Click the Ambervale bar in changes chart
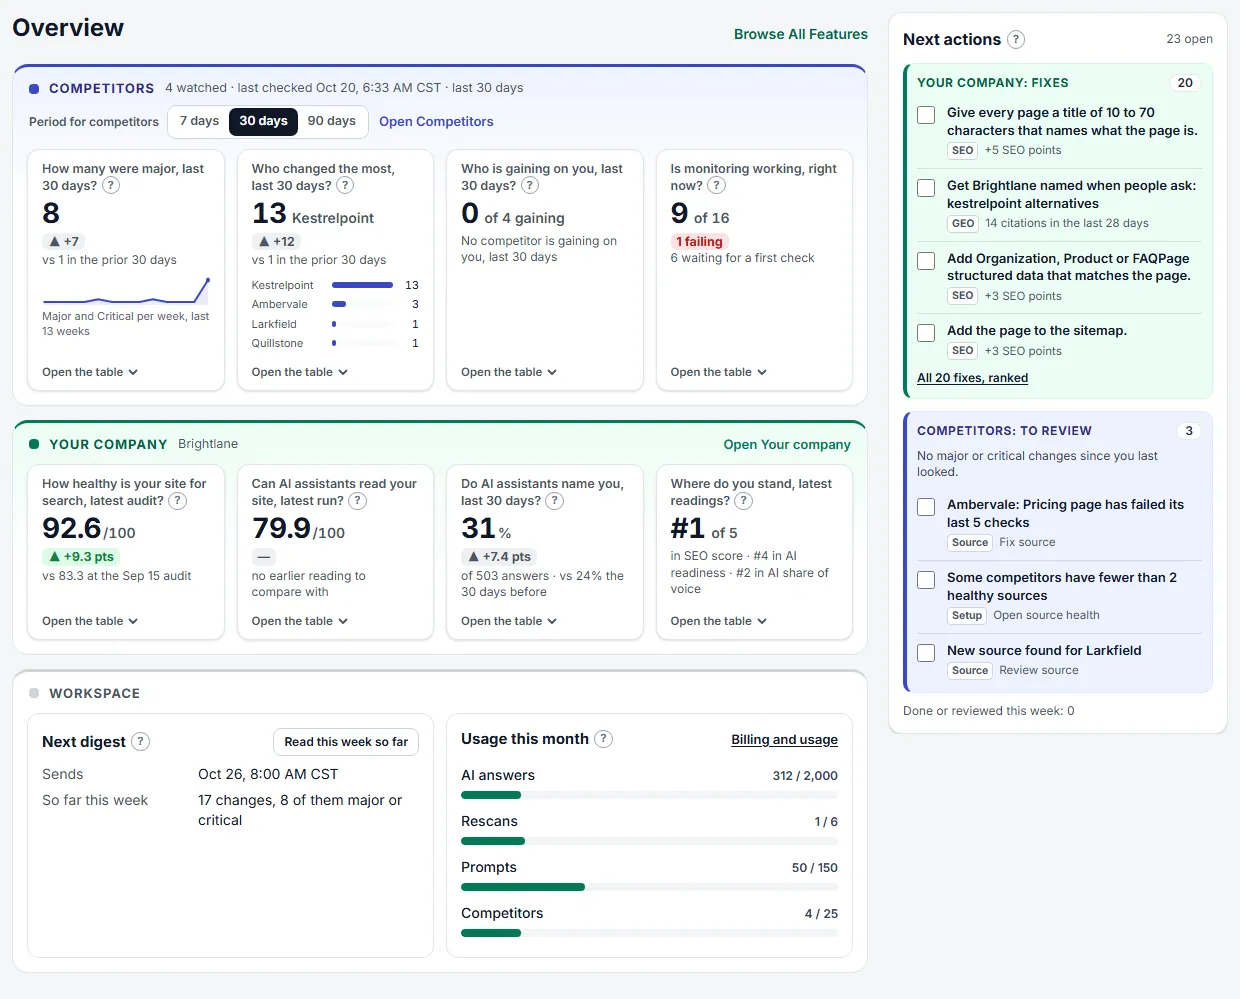The image size is (1240, 999). pos(339,304)
